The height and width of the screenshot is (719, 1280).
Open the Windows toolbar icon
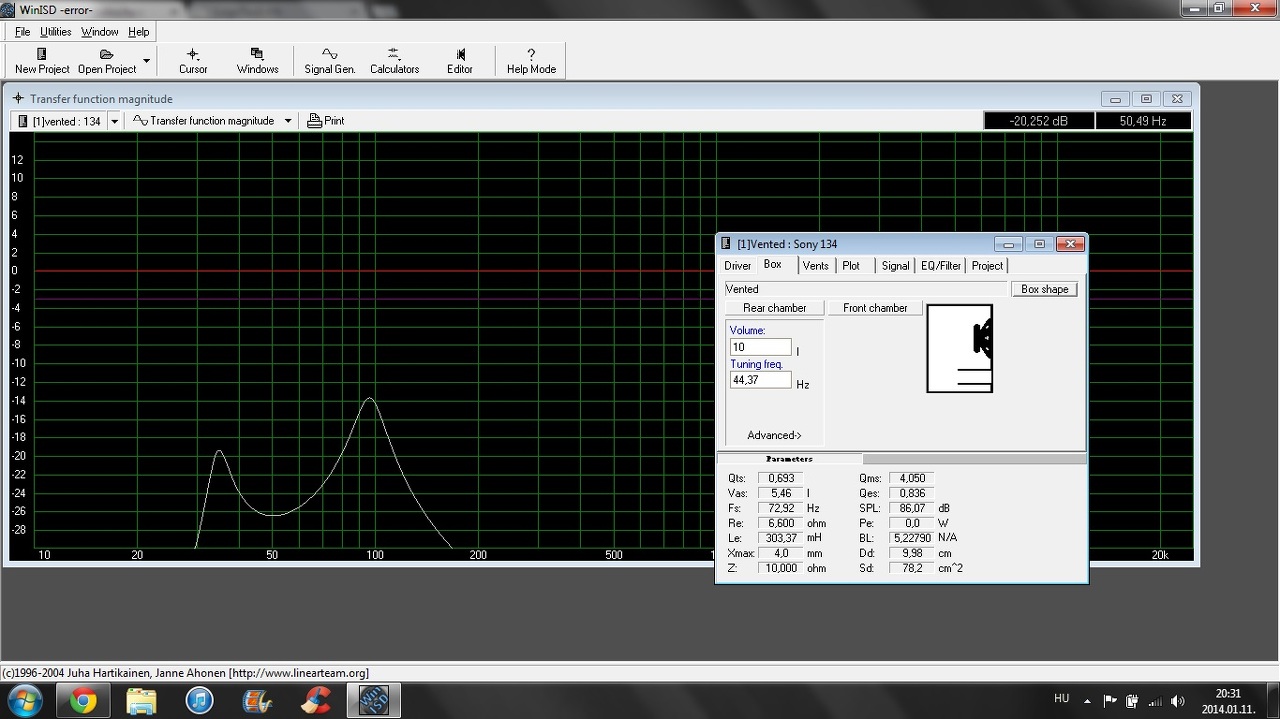tap(257, 61)
